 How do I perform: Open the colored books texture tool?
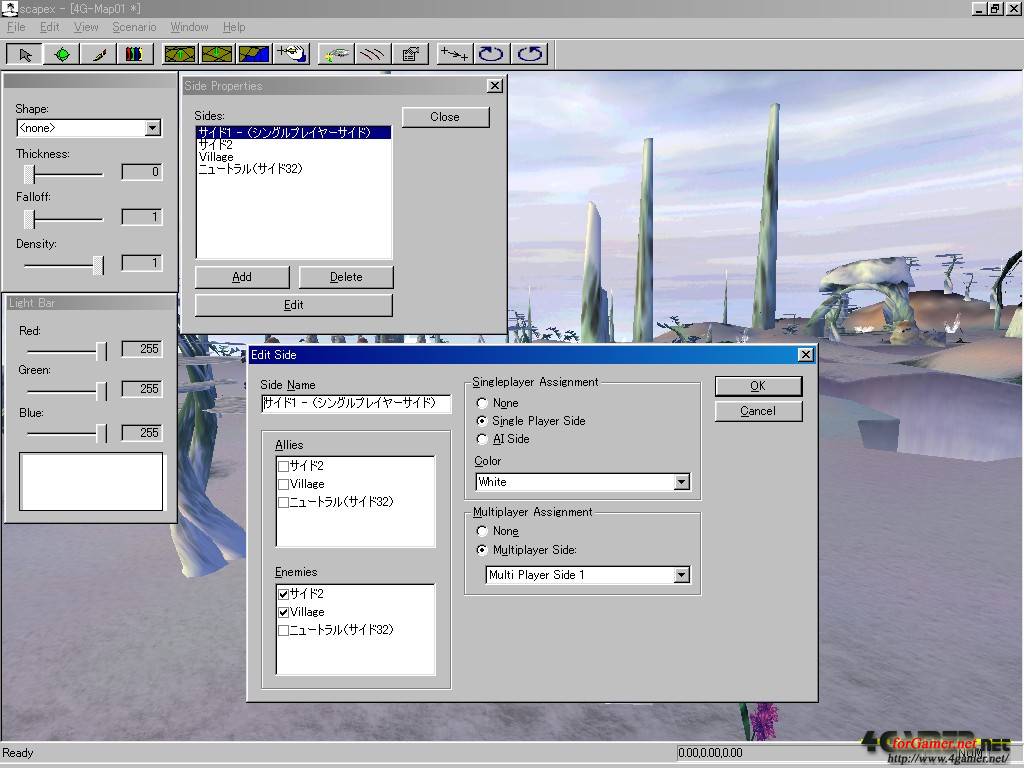coord(133,54)
